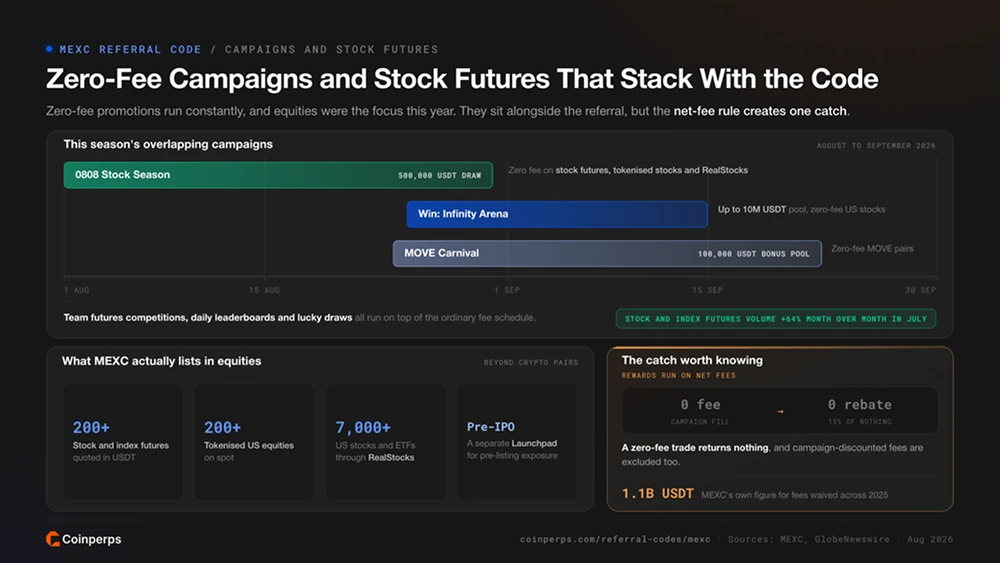Click the orange arrow between fee and rebate

pos(780,412)
